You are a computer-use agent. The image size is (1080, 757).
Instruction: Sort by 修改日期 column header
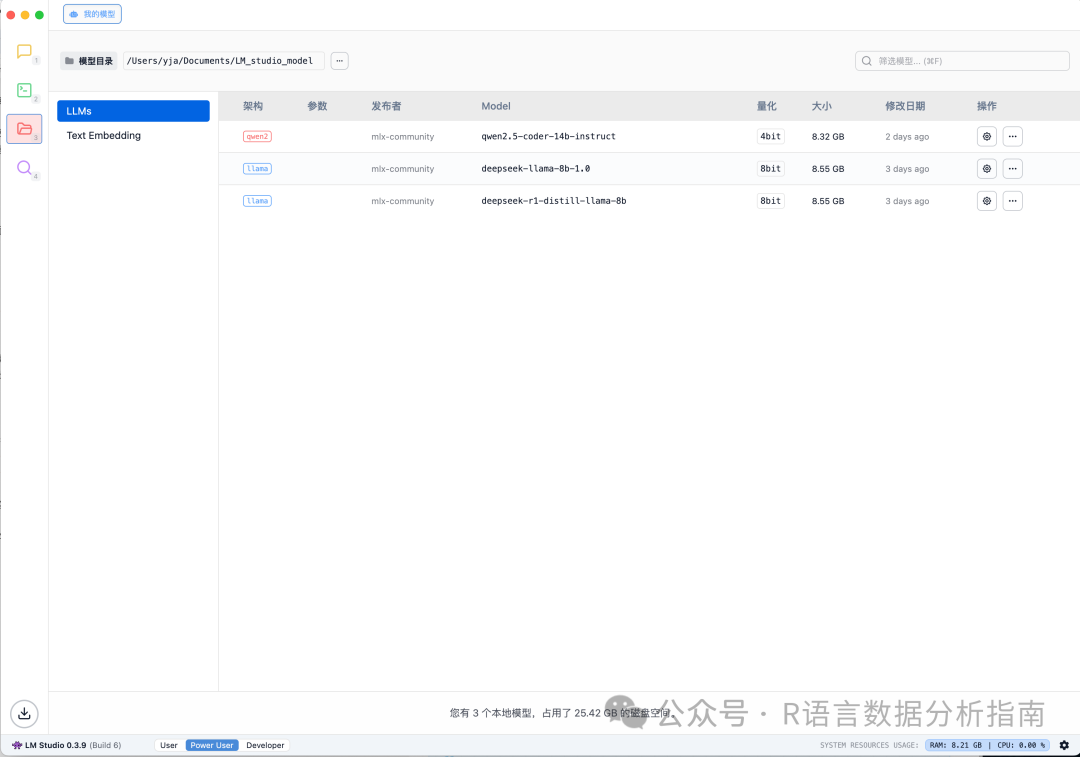905,106
